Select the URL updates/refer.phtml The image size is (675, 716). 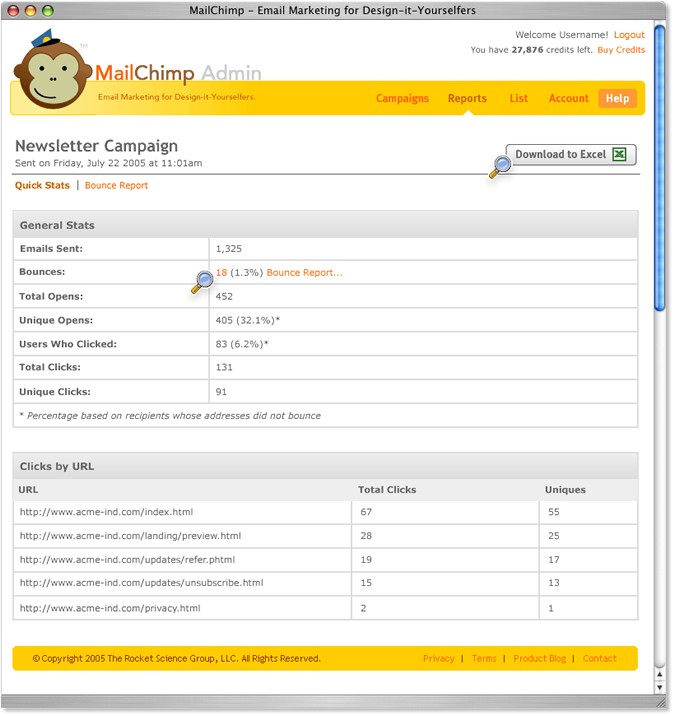[x=127, y=560]
